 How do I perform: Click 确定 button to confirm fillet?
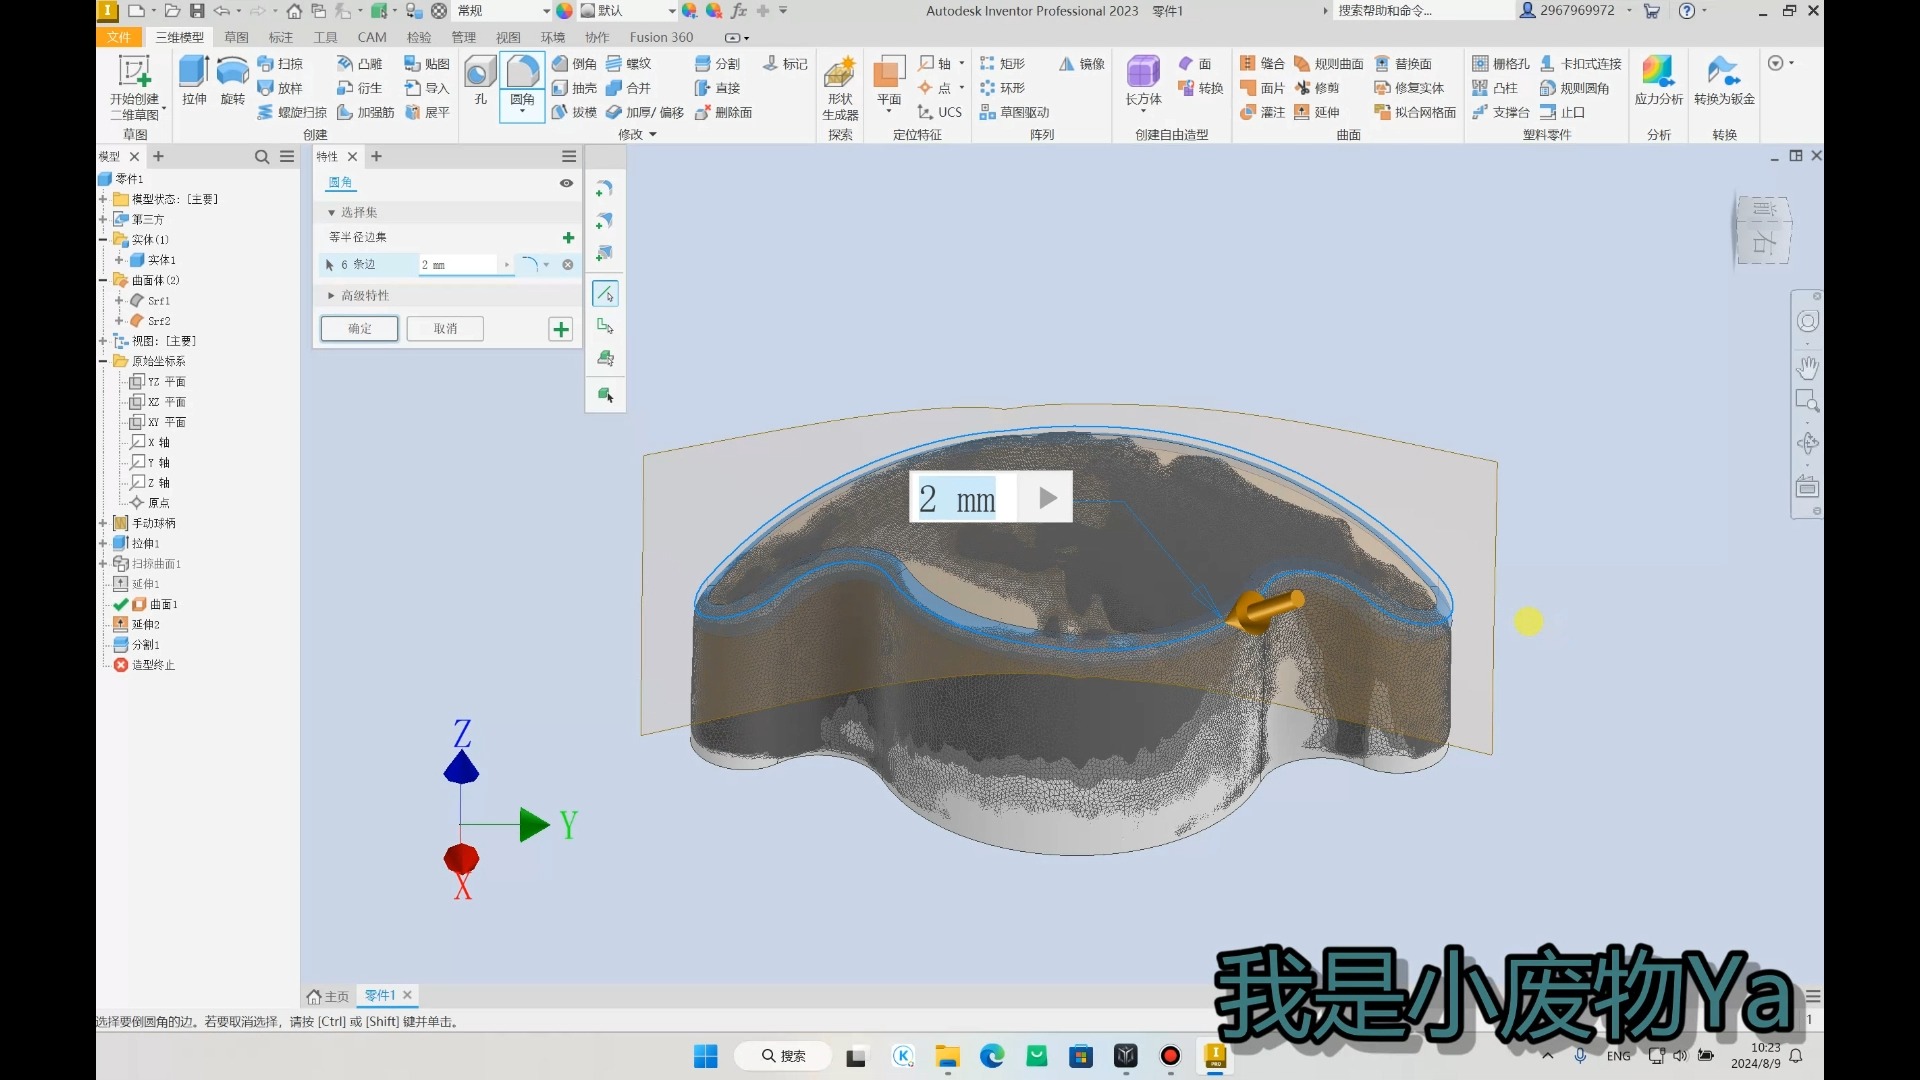(x=359, y=328)
